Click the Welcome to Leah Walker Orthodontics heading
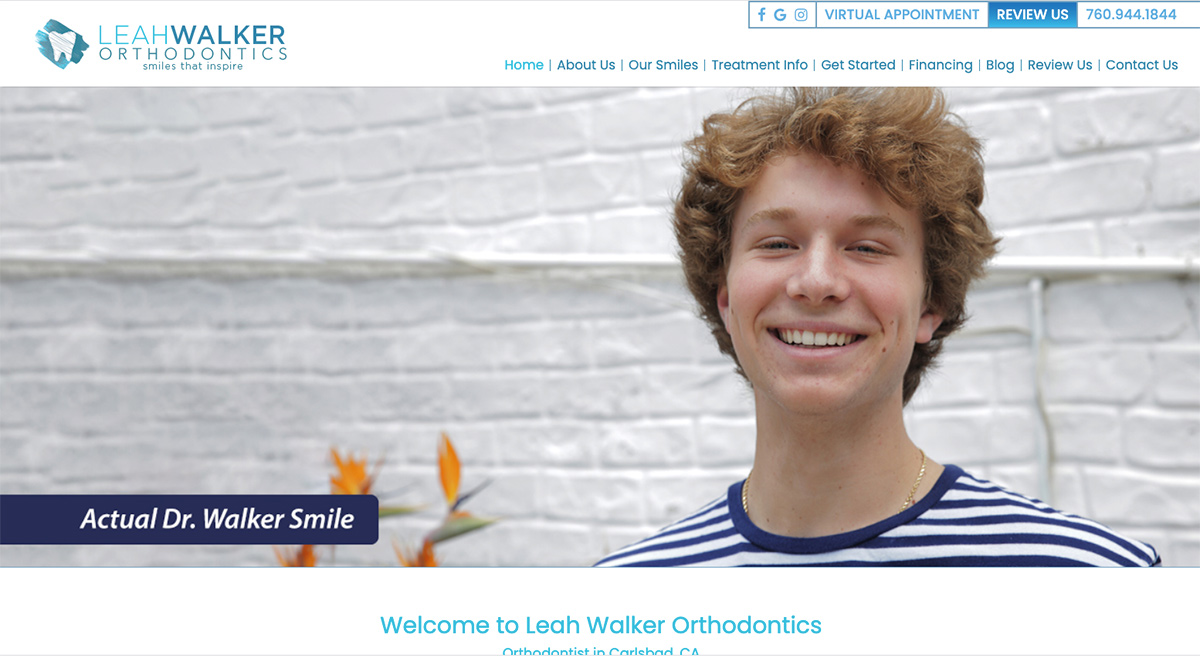 [601, 626]
